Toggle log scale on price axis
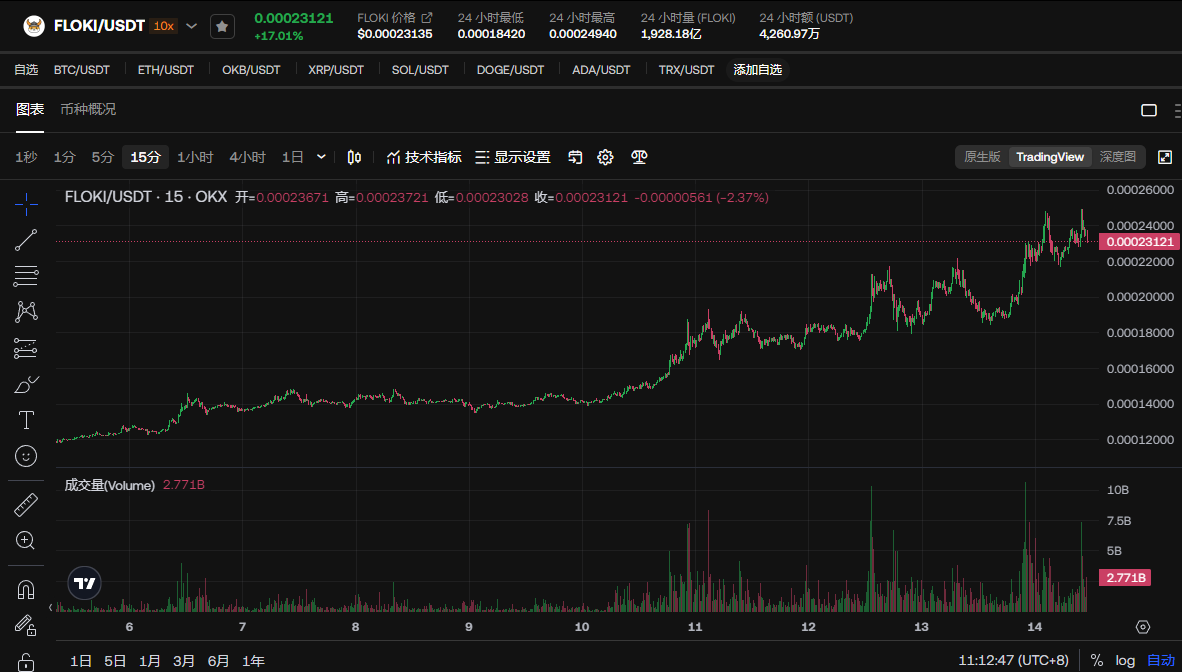Screen dimensions: 1182x672 [1125, 660]
